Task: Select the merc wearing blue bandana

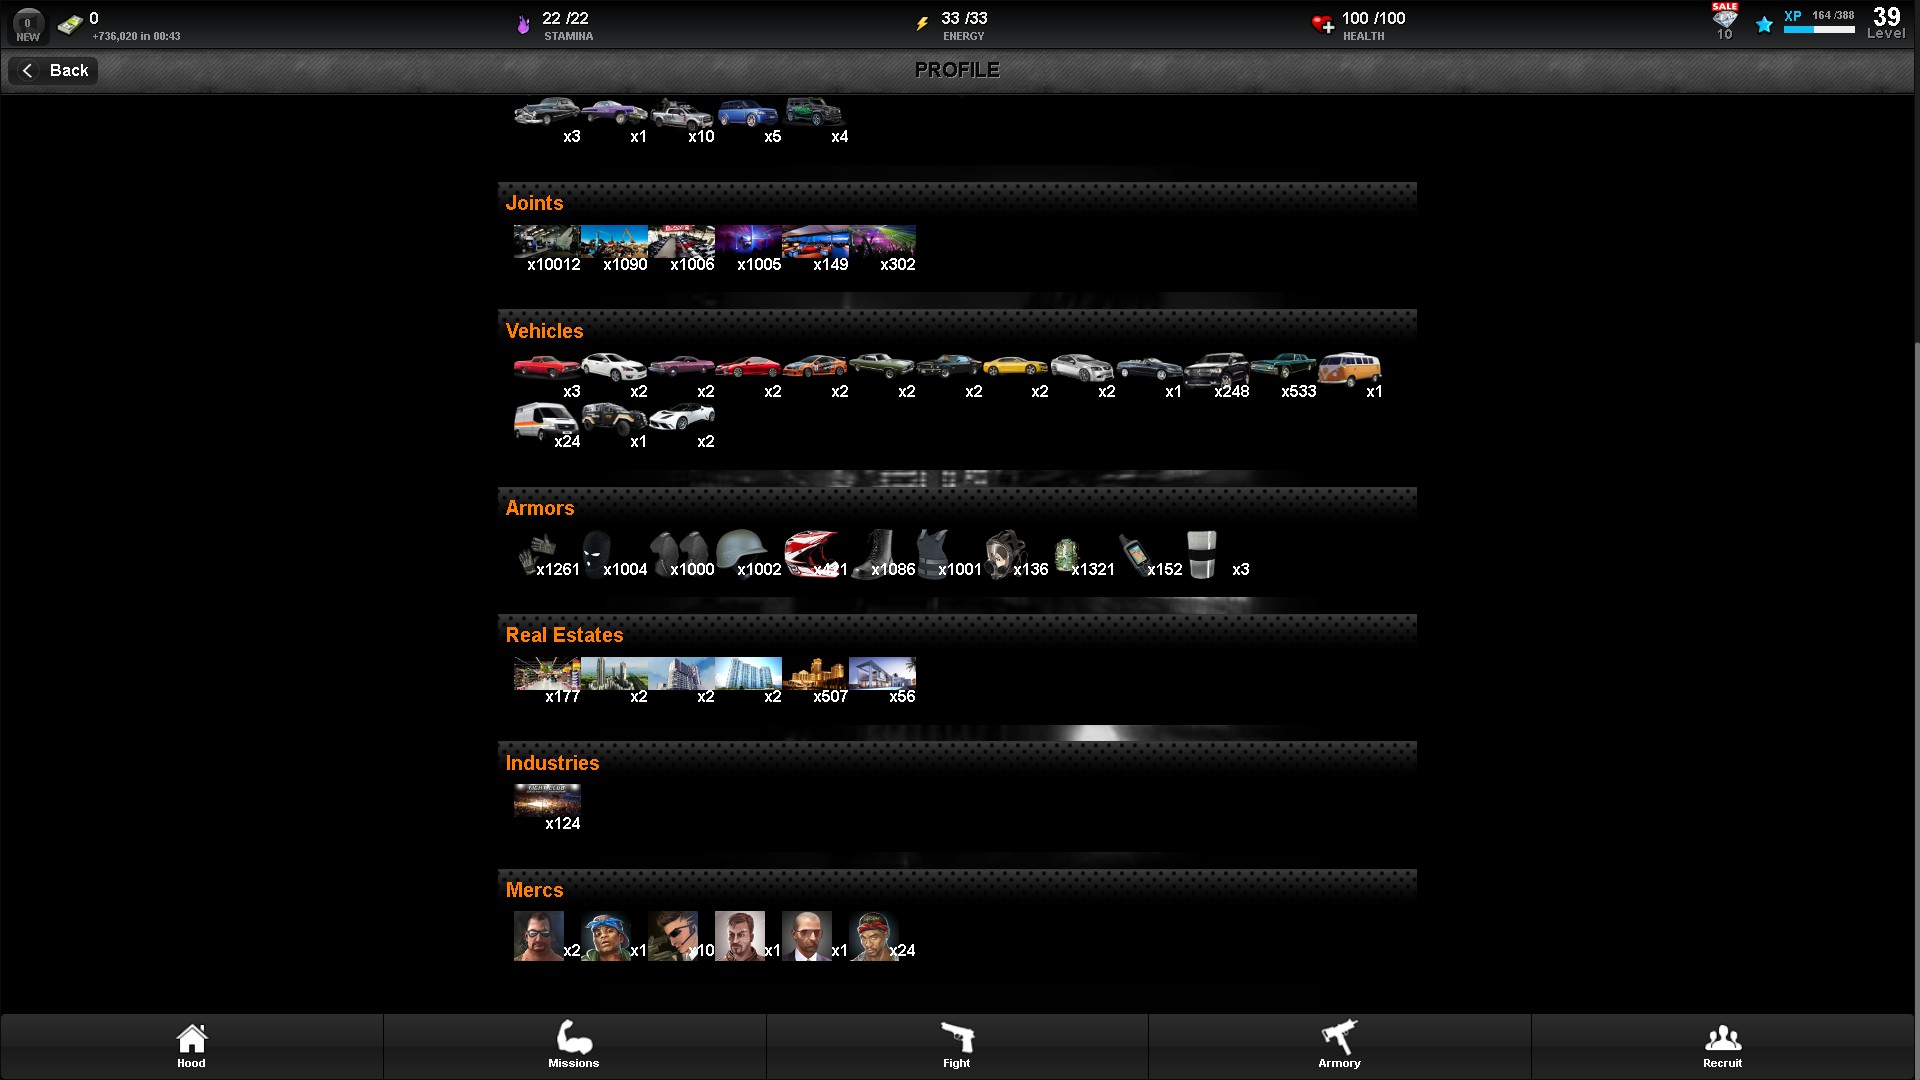Action: [606, 936]
